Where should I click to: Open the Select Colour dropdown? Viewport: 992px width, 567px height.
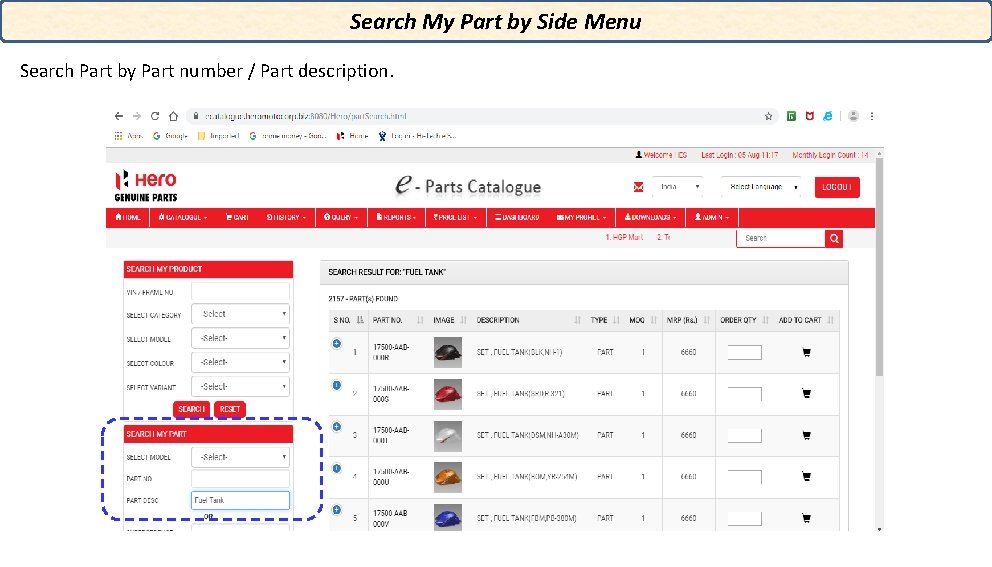coord(240,362)
